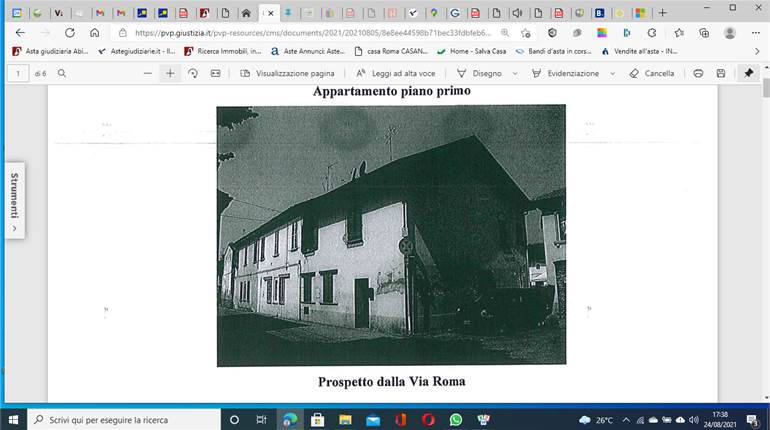Open the Home - Salva Casa bookmark
Screen dimensions: 770x430
coord(471,51)
